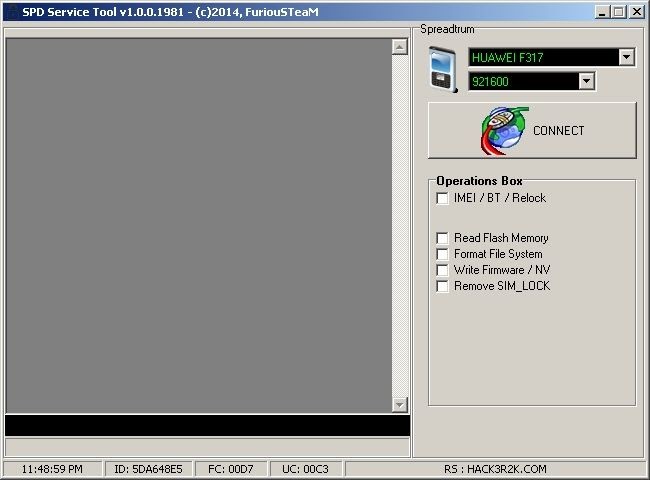Click the globe logo on CONNECT button
Screen dimensions: 650x480
coord(504,131)
